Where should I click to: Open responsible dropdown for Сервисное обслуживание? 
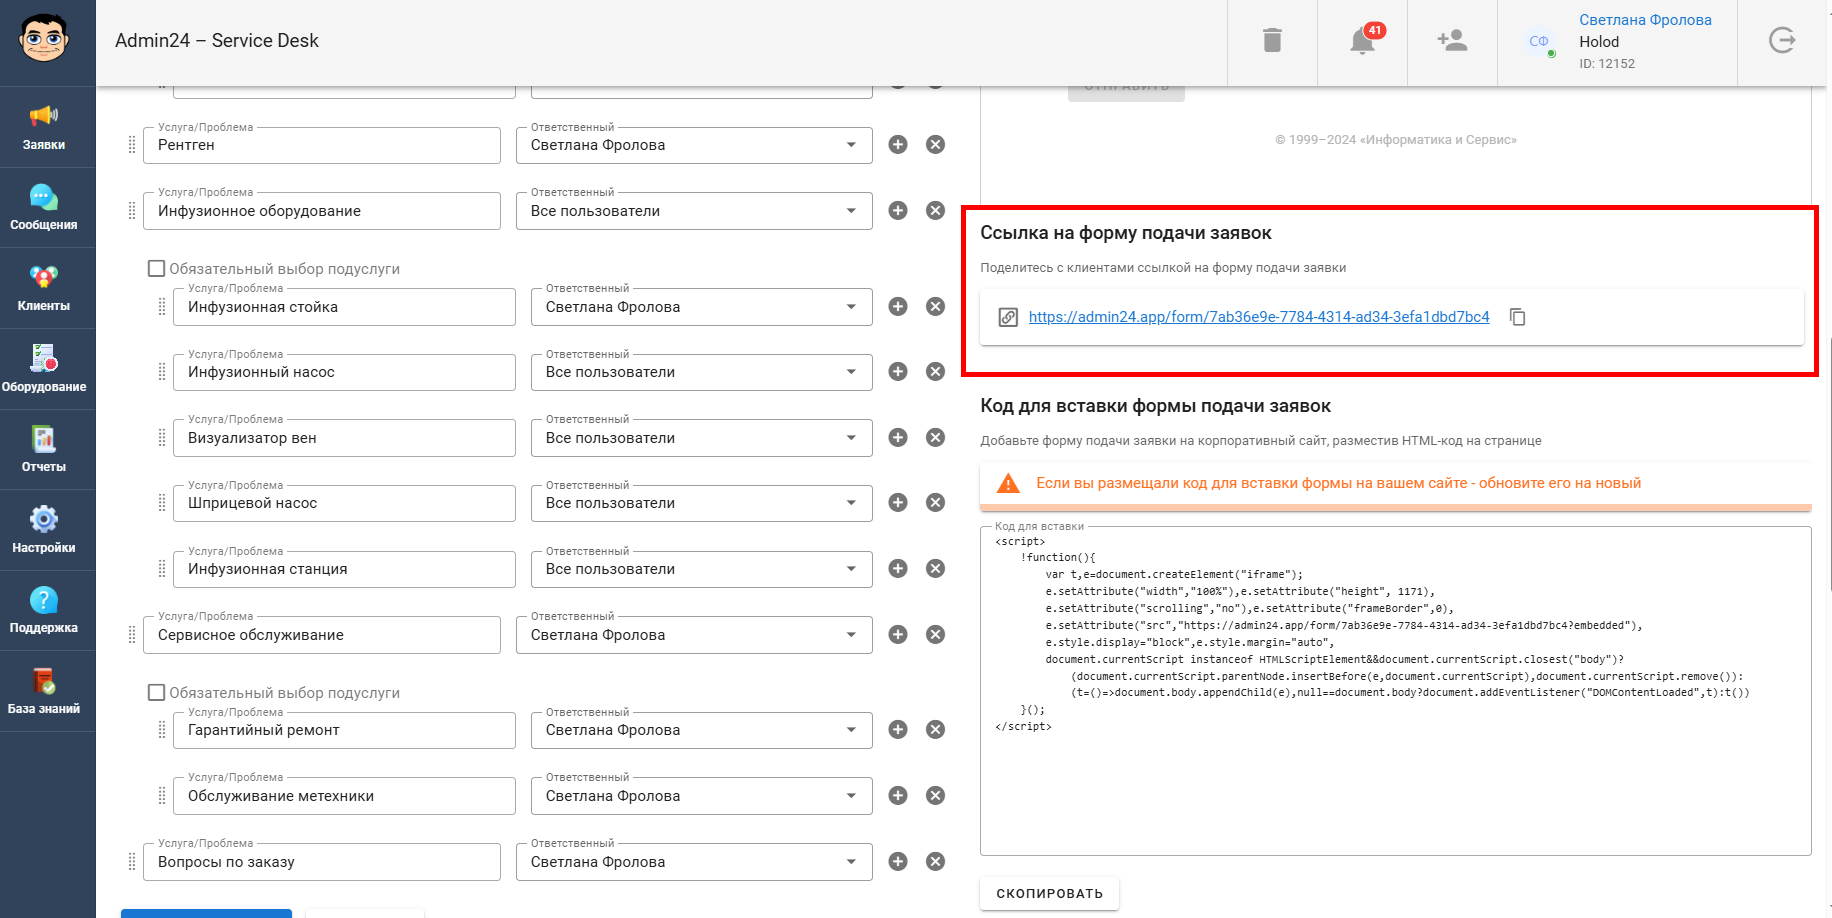click(694, 635)
